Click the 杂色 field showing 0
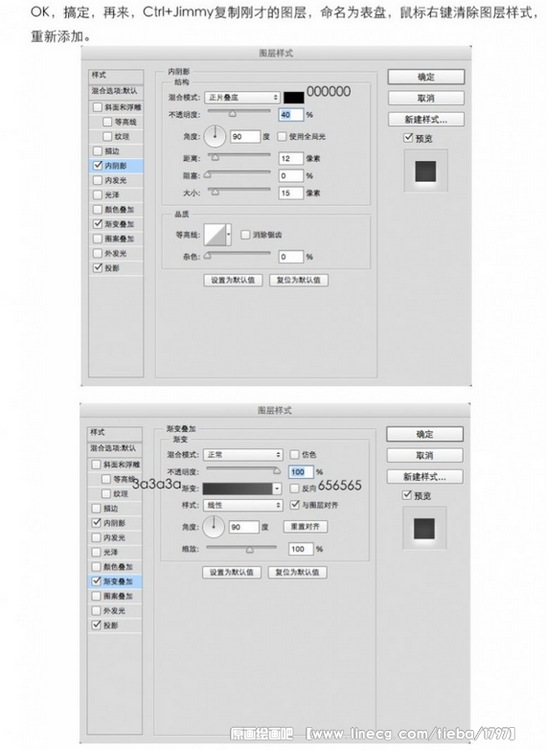Viewport: 547px width, 750px height. click(291, 257)
